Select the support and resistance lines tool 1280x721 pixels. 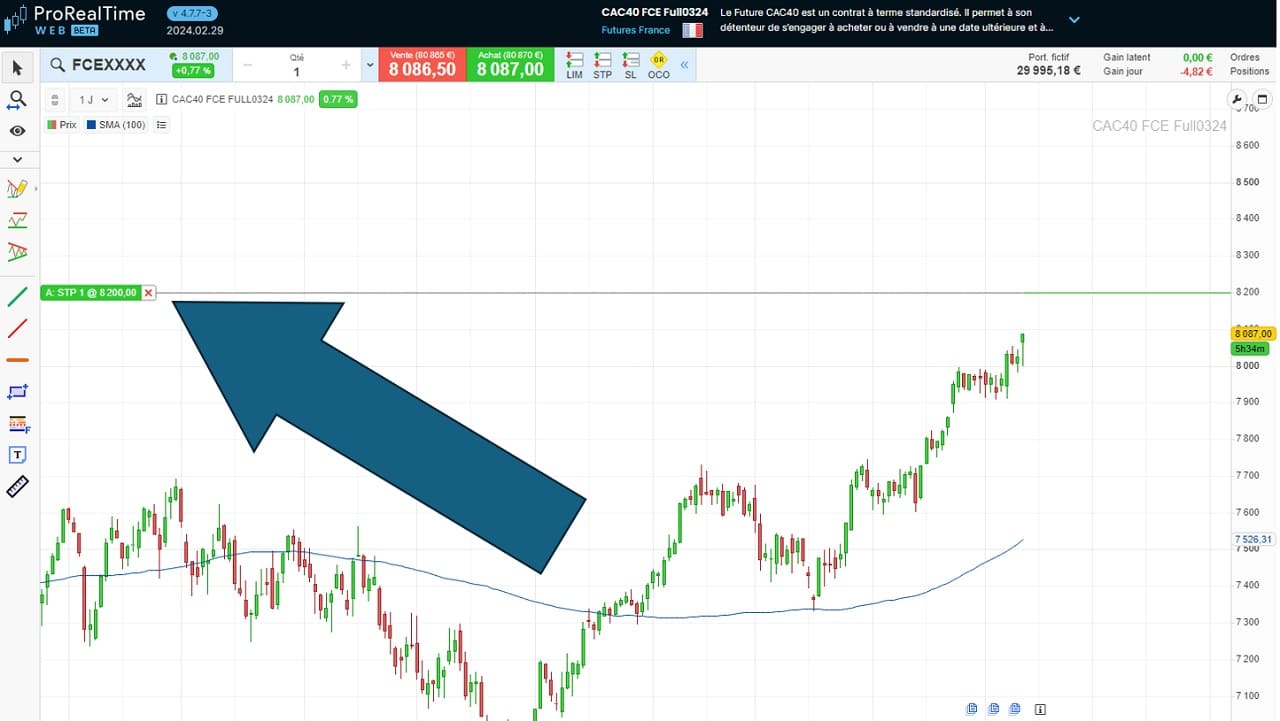[x=17, y=220]
